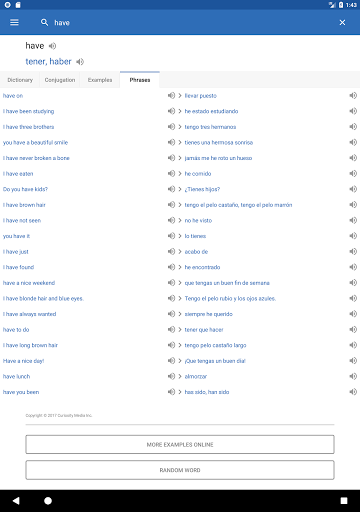Click the MORE EXAMPLES ONLINE button

[x=180, y=444]
